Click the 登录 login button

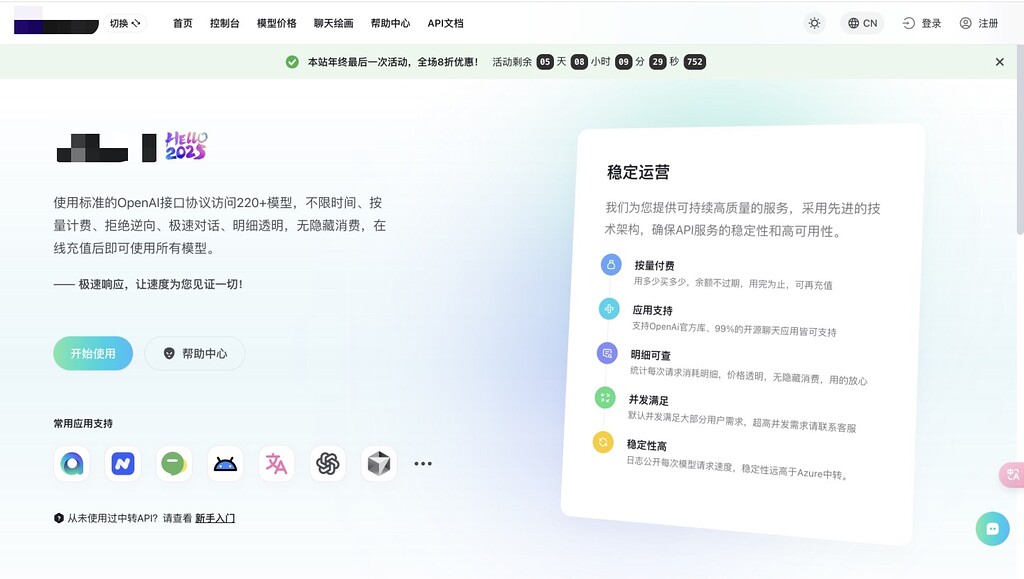coord(921,23)
